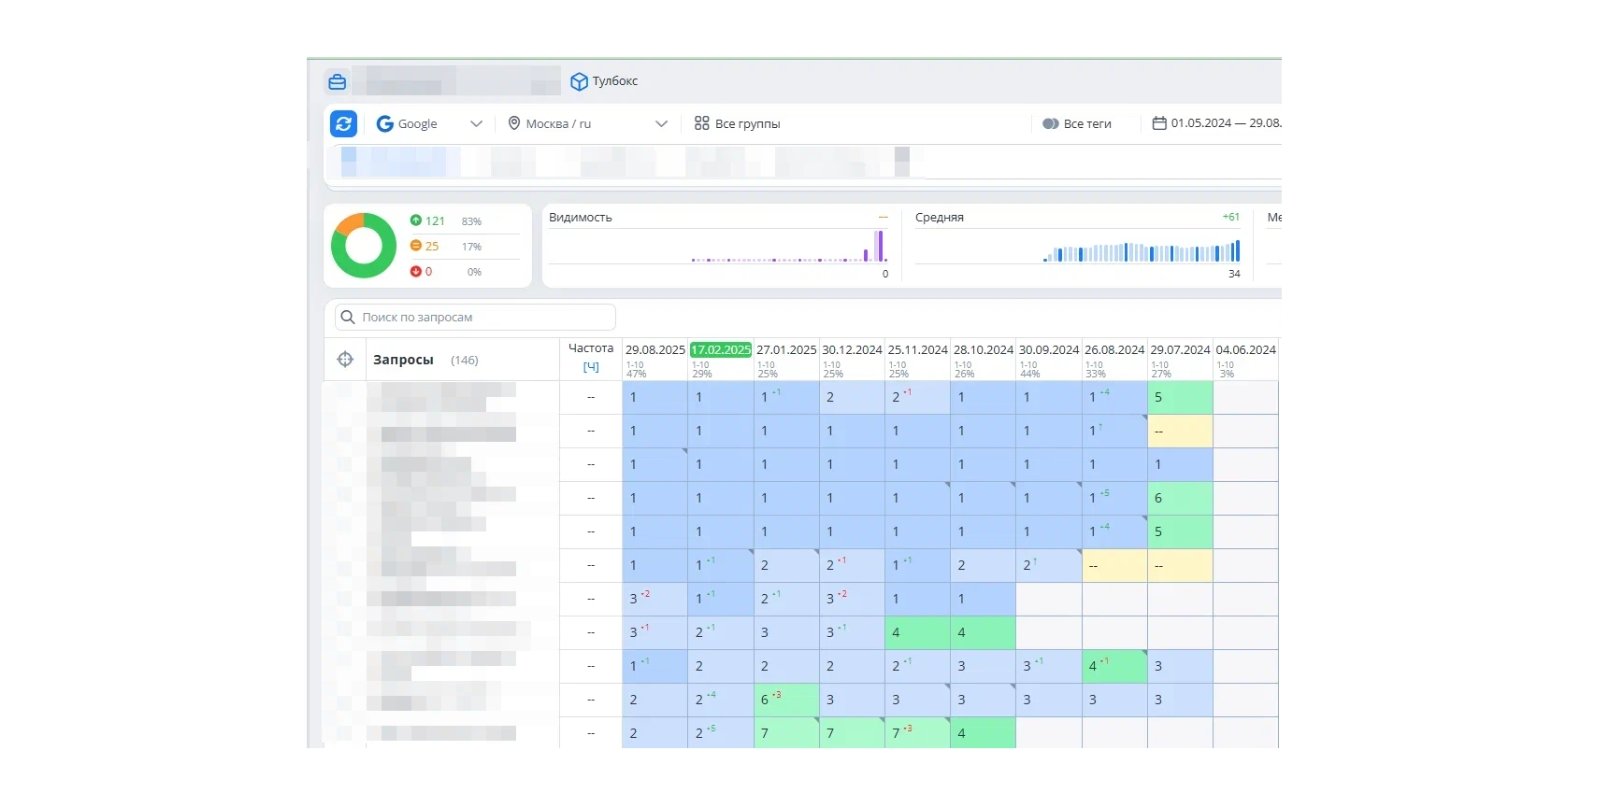Click the Запросы column header
Screen dimensions: 1617x785
coord(403,360)
